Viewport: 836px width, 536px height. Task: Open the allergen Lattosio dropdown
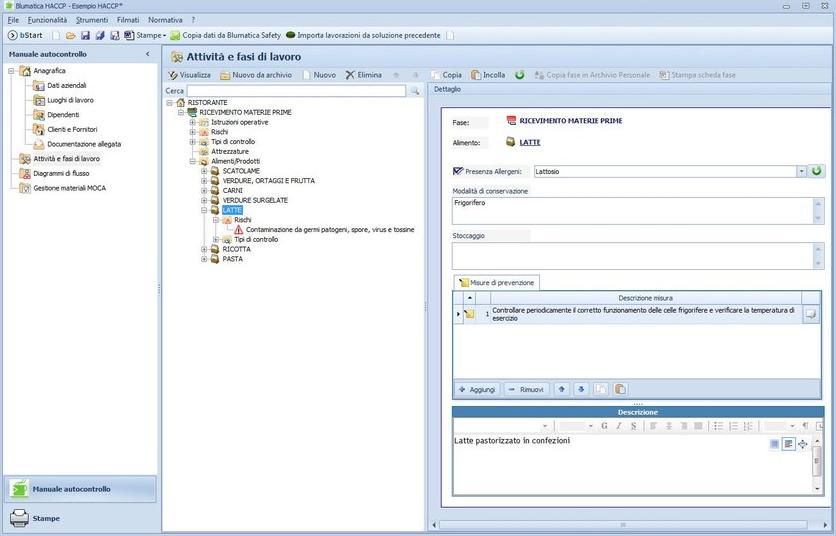coord(801,171)
